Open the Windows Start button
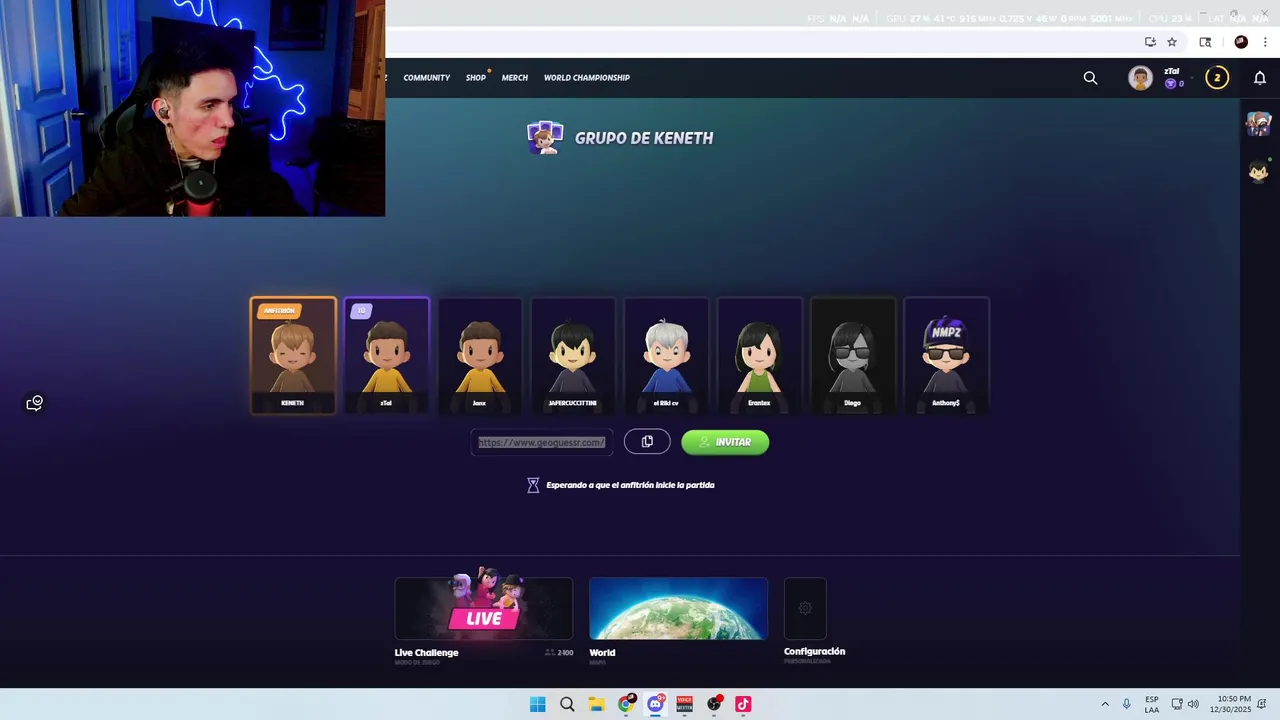1280x720 pixels. click(x=537, y=704)
